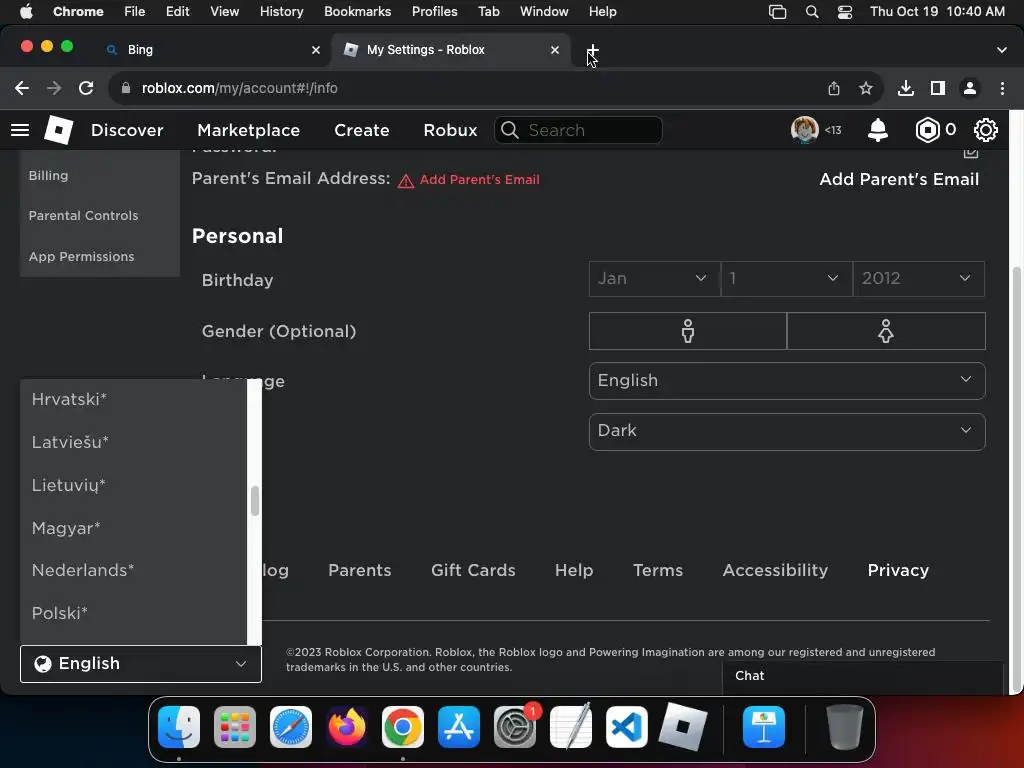Open App Permissions settings section
Screen dimensions: 1024x768
point(82,257)
